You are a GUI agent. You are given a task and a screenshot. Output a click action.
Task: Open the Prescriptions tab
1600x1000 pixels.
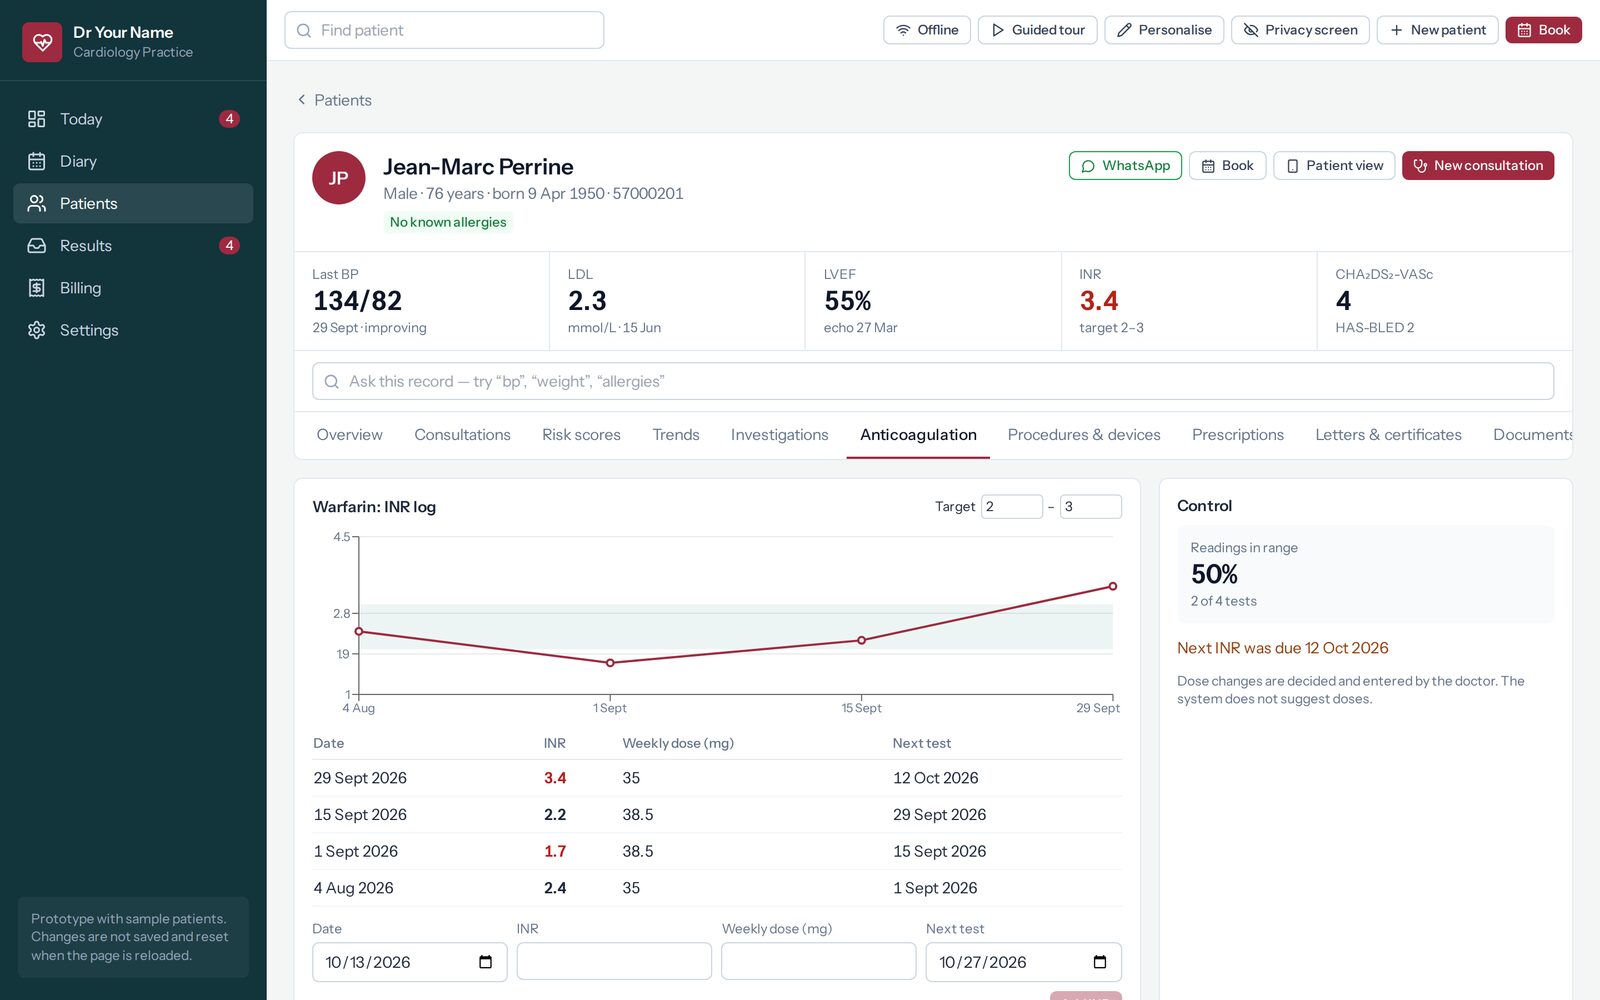point(1238,435)
